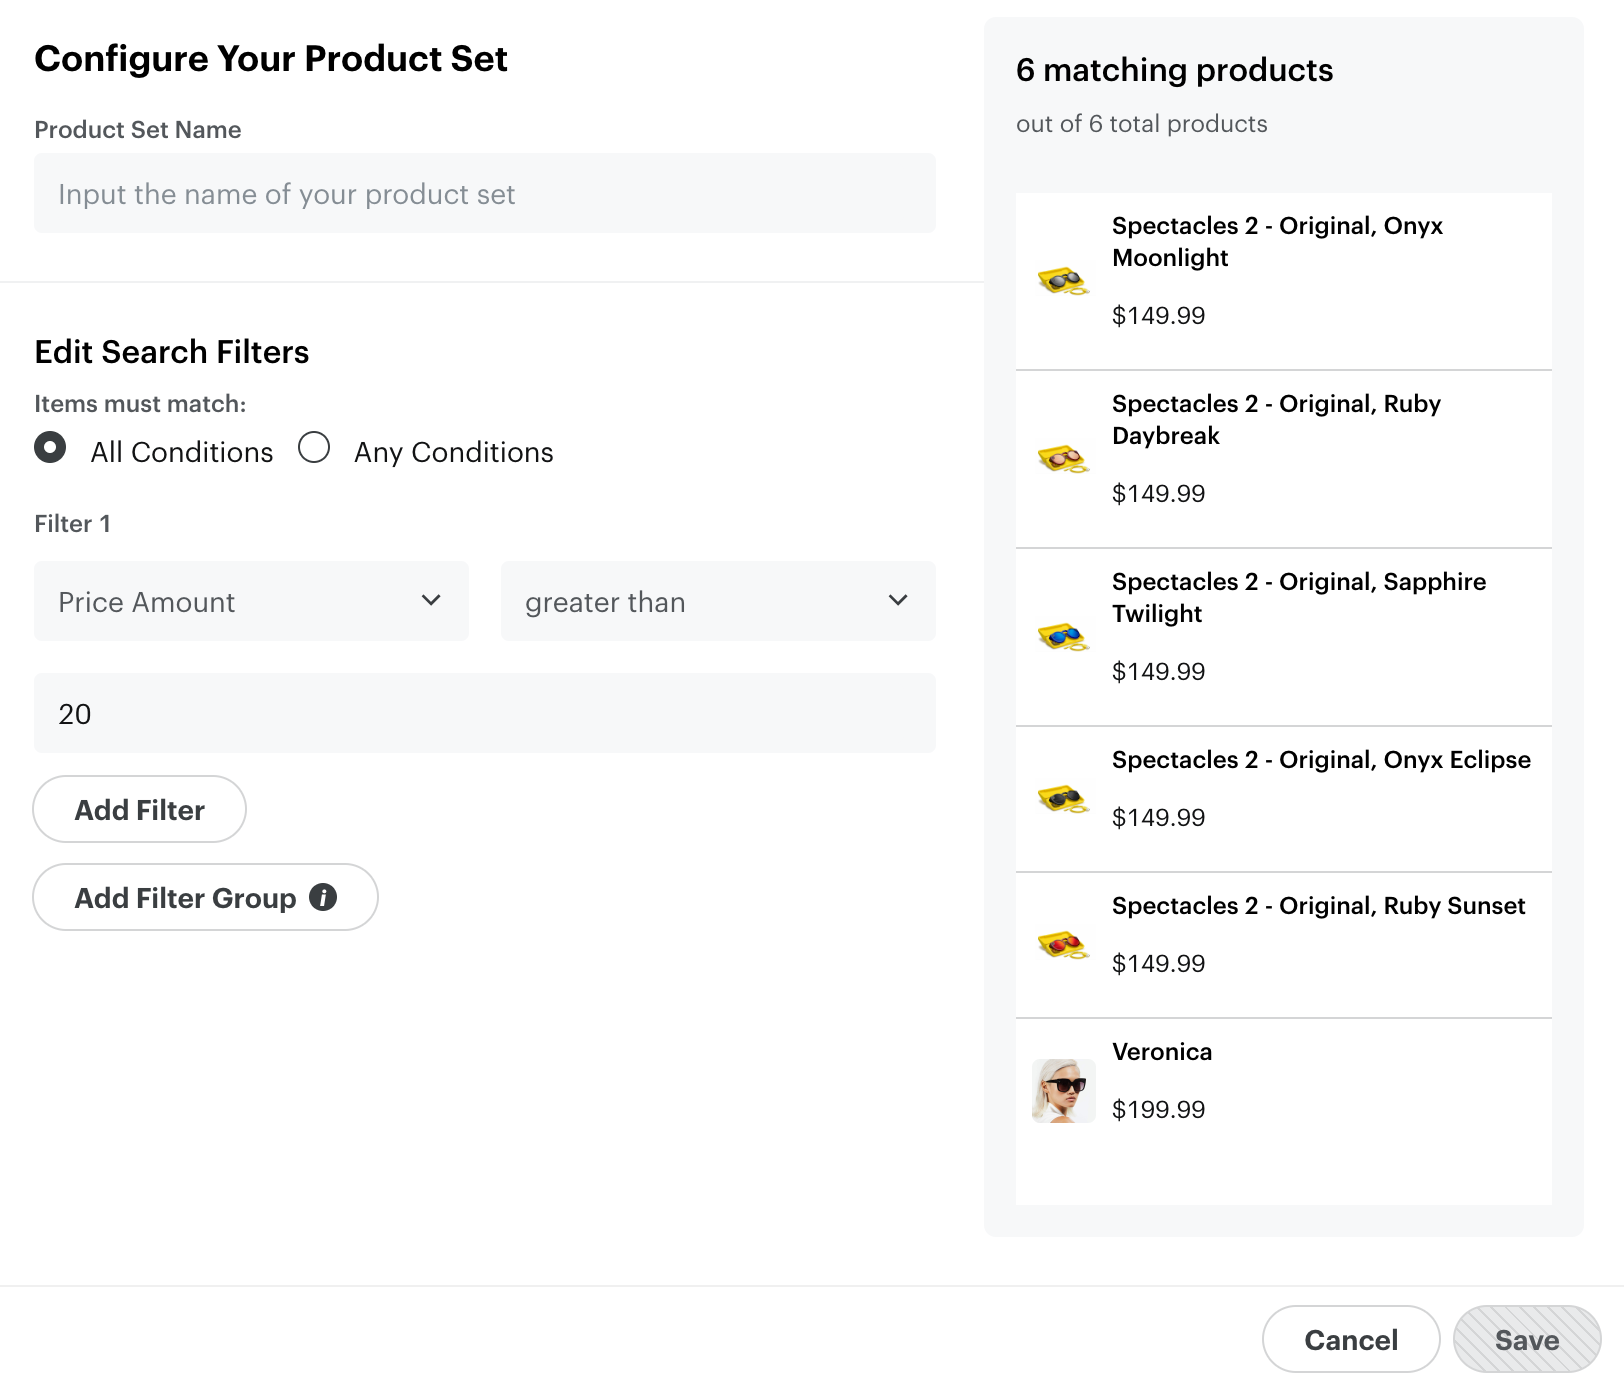Click the Add Filter Group button

point(186,898)
